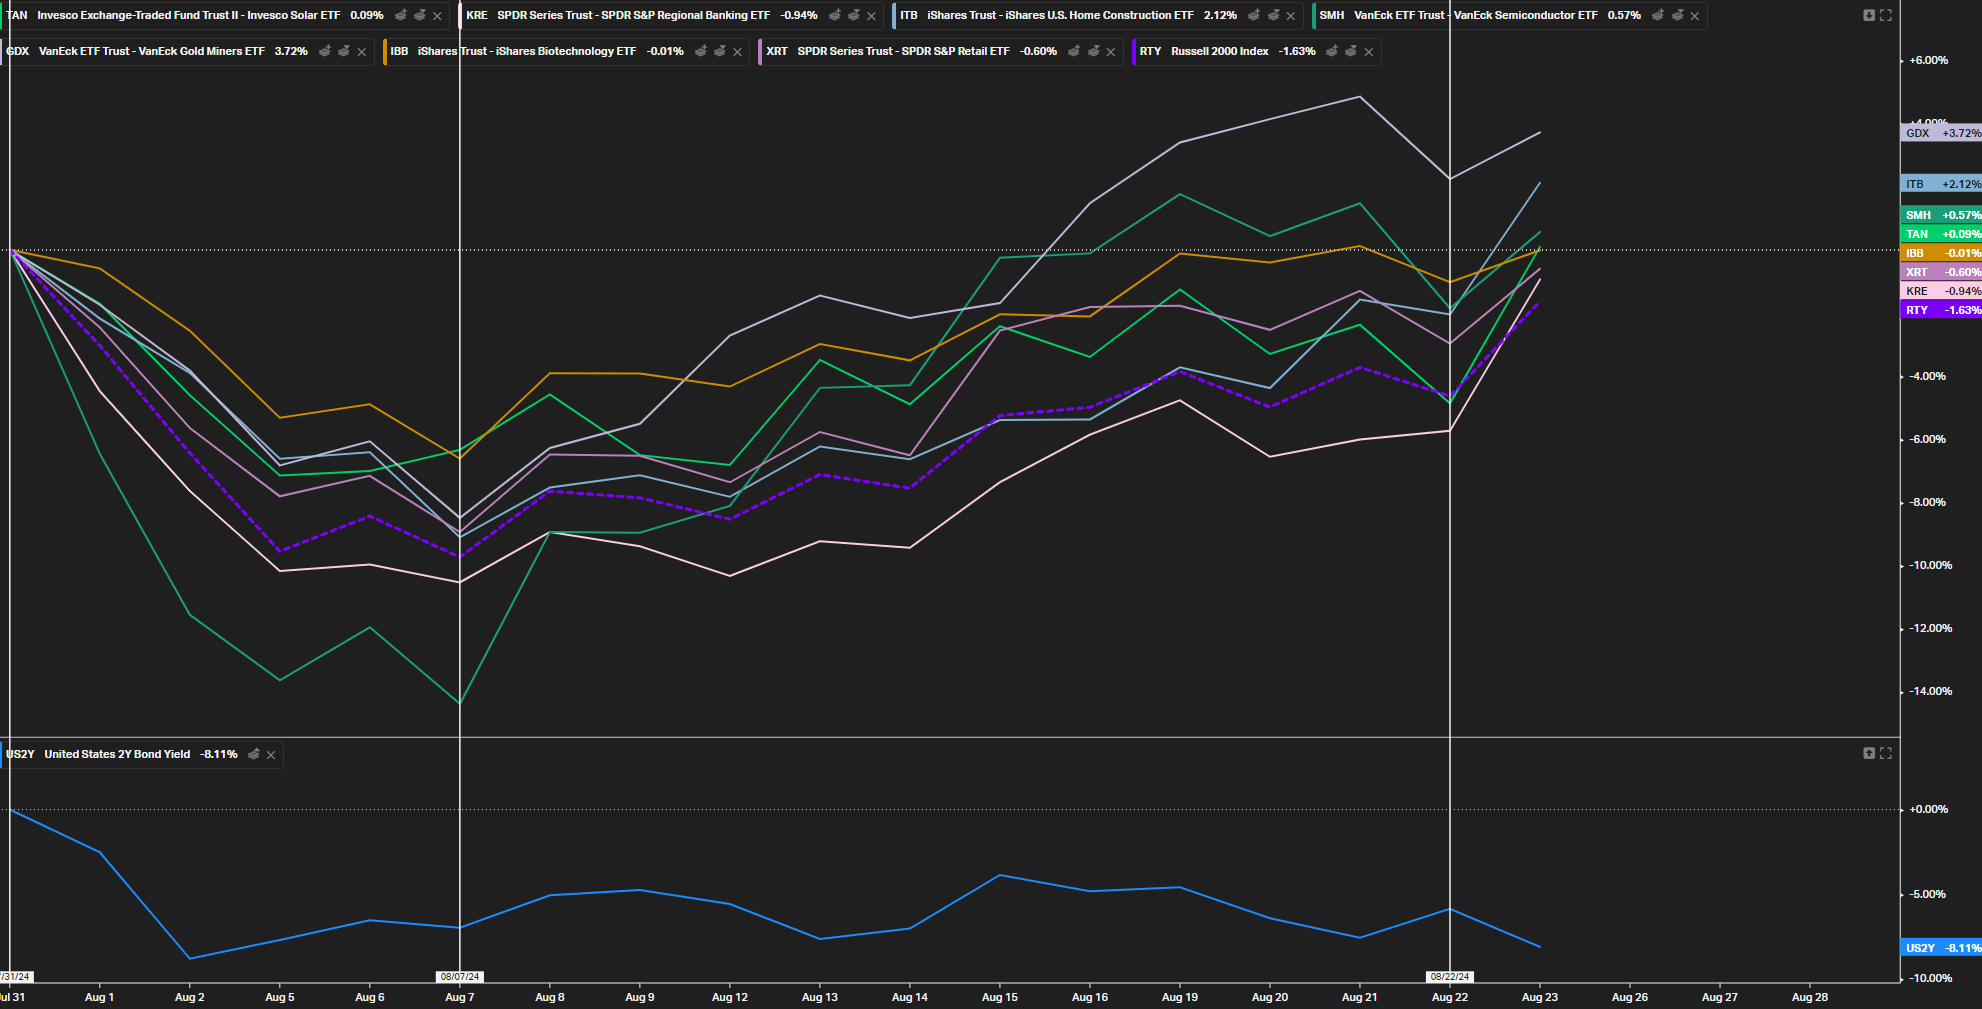This screenshot has width=1982, height=1009.
Task: Click the left layers icon for RTY
Action: pyautogui.click(x=1332, y=52)
